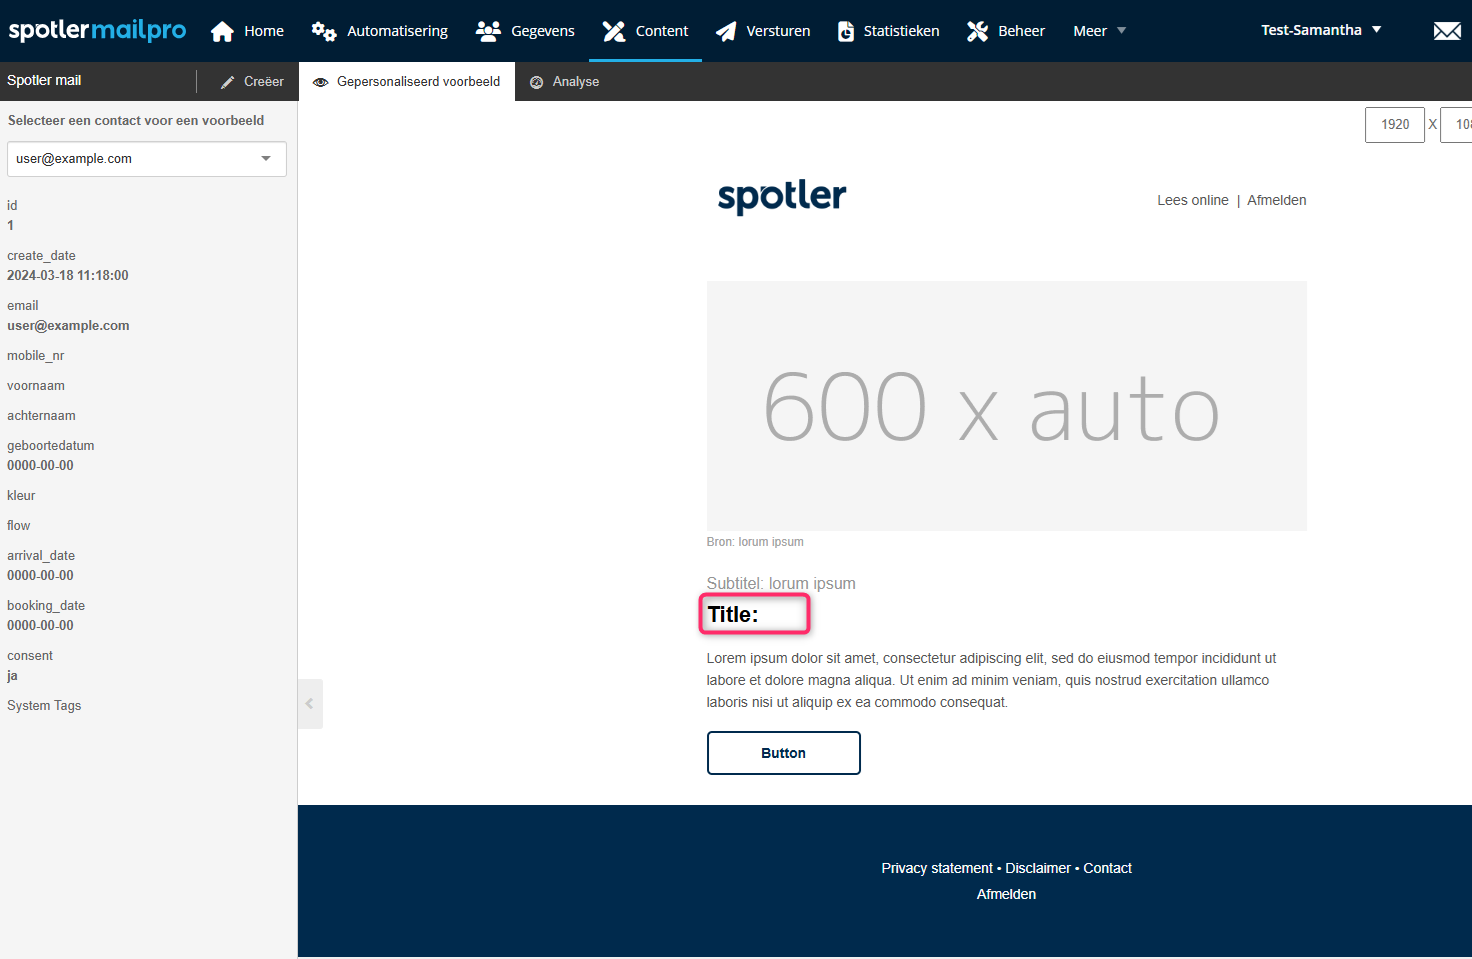Click the preview width field showing 1920
Screen dimensions: 1472x959
pos(1394,124)
